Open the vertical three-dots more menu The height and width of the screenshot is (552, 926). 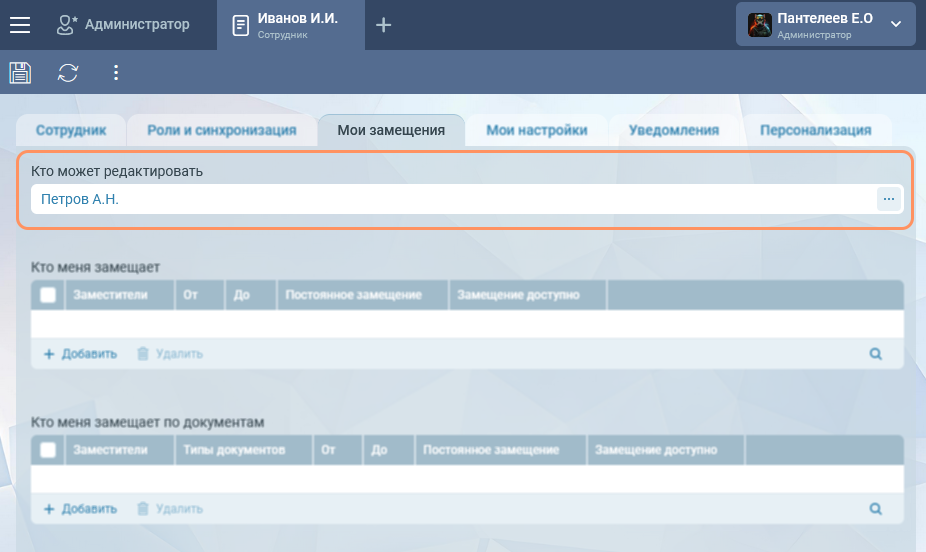point(116,73)
